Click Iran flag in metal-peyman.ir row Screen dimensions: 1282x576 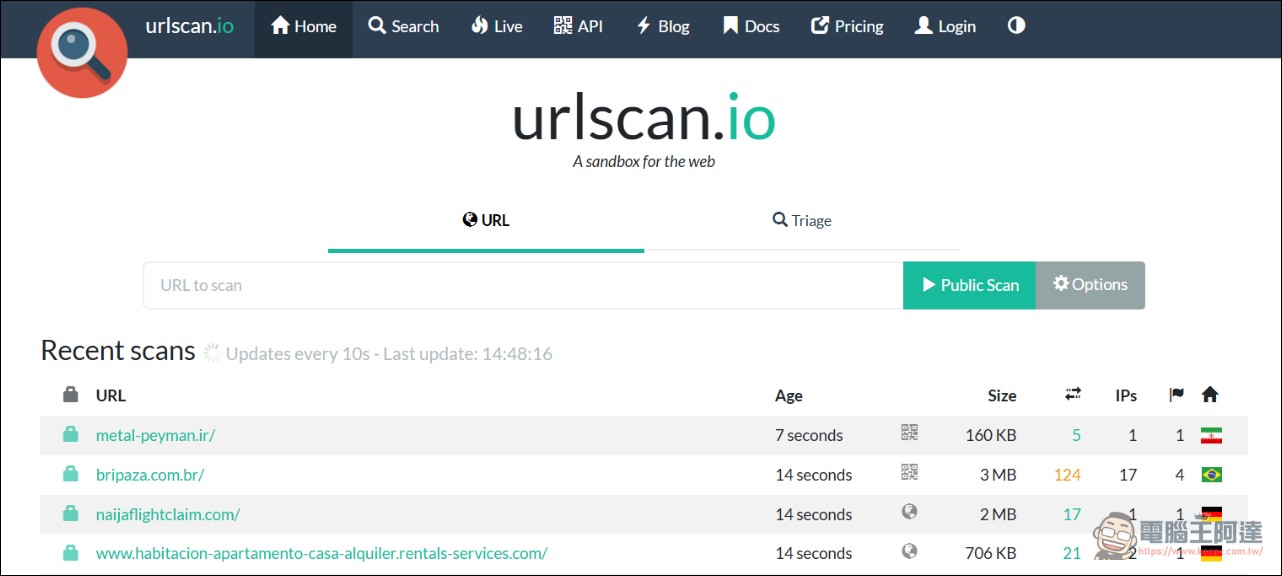tap(1211, 435)
